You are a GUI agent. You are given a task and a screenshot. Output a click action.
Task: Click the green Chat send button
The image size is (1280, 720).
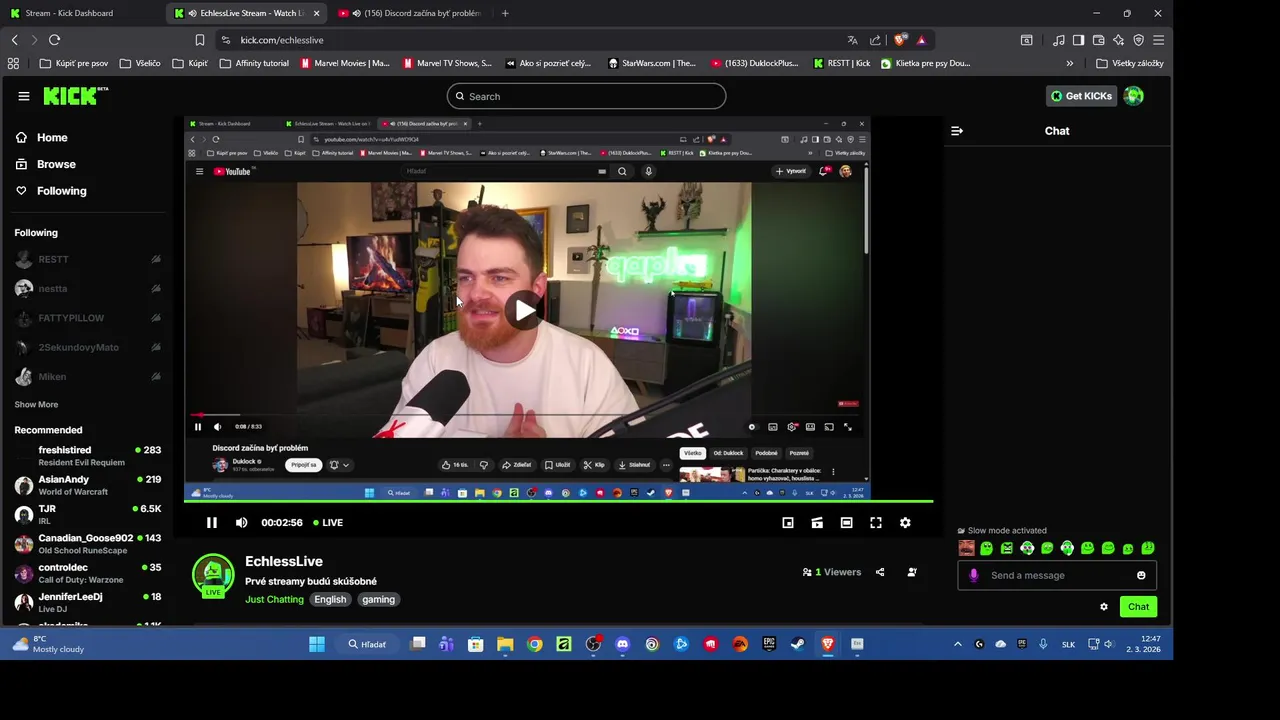point(1138,606)
